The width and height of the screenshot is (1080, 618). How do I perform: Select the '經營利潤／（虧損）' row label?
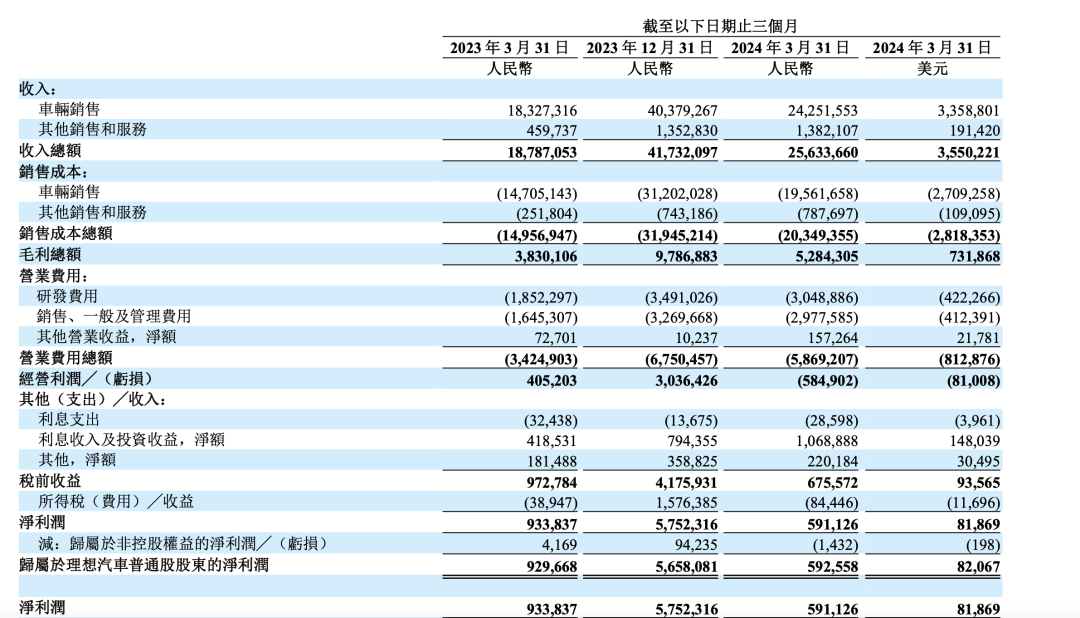pos(86,379)
